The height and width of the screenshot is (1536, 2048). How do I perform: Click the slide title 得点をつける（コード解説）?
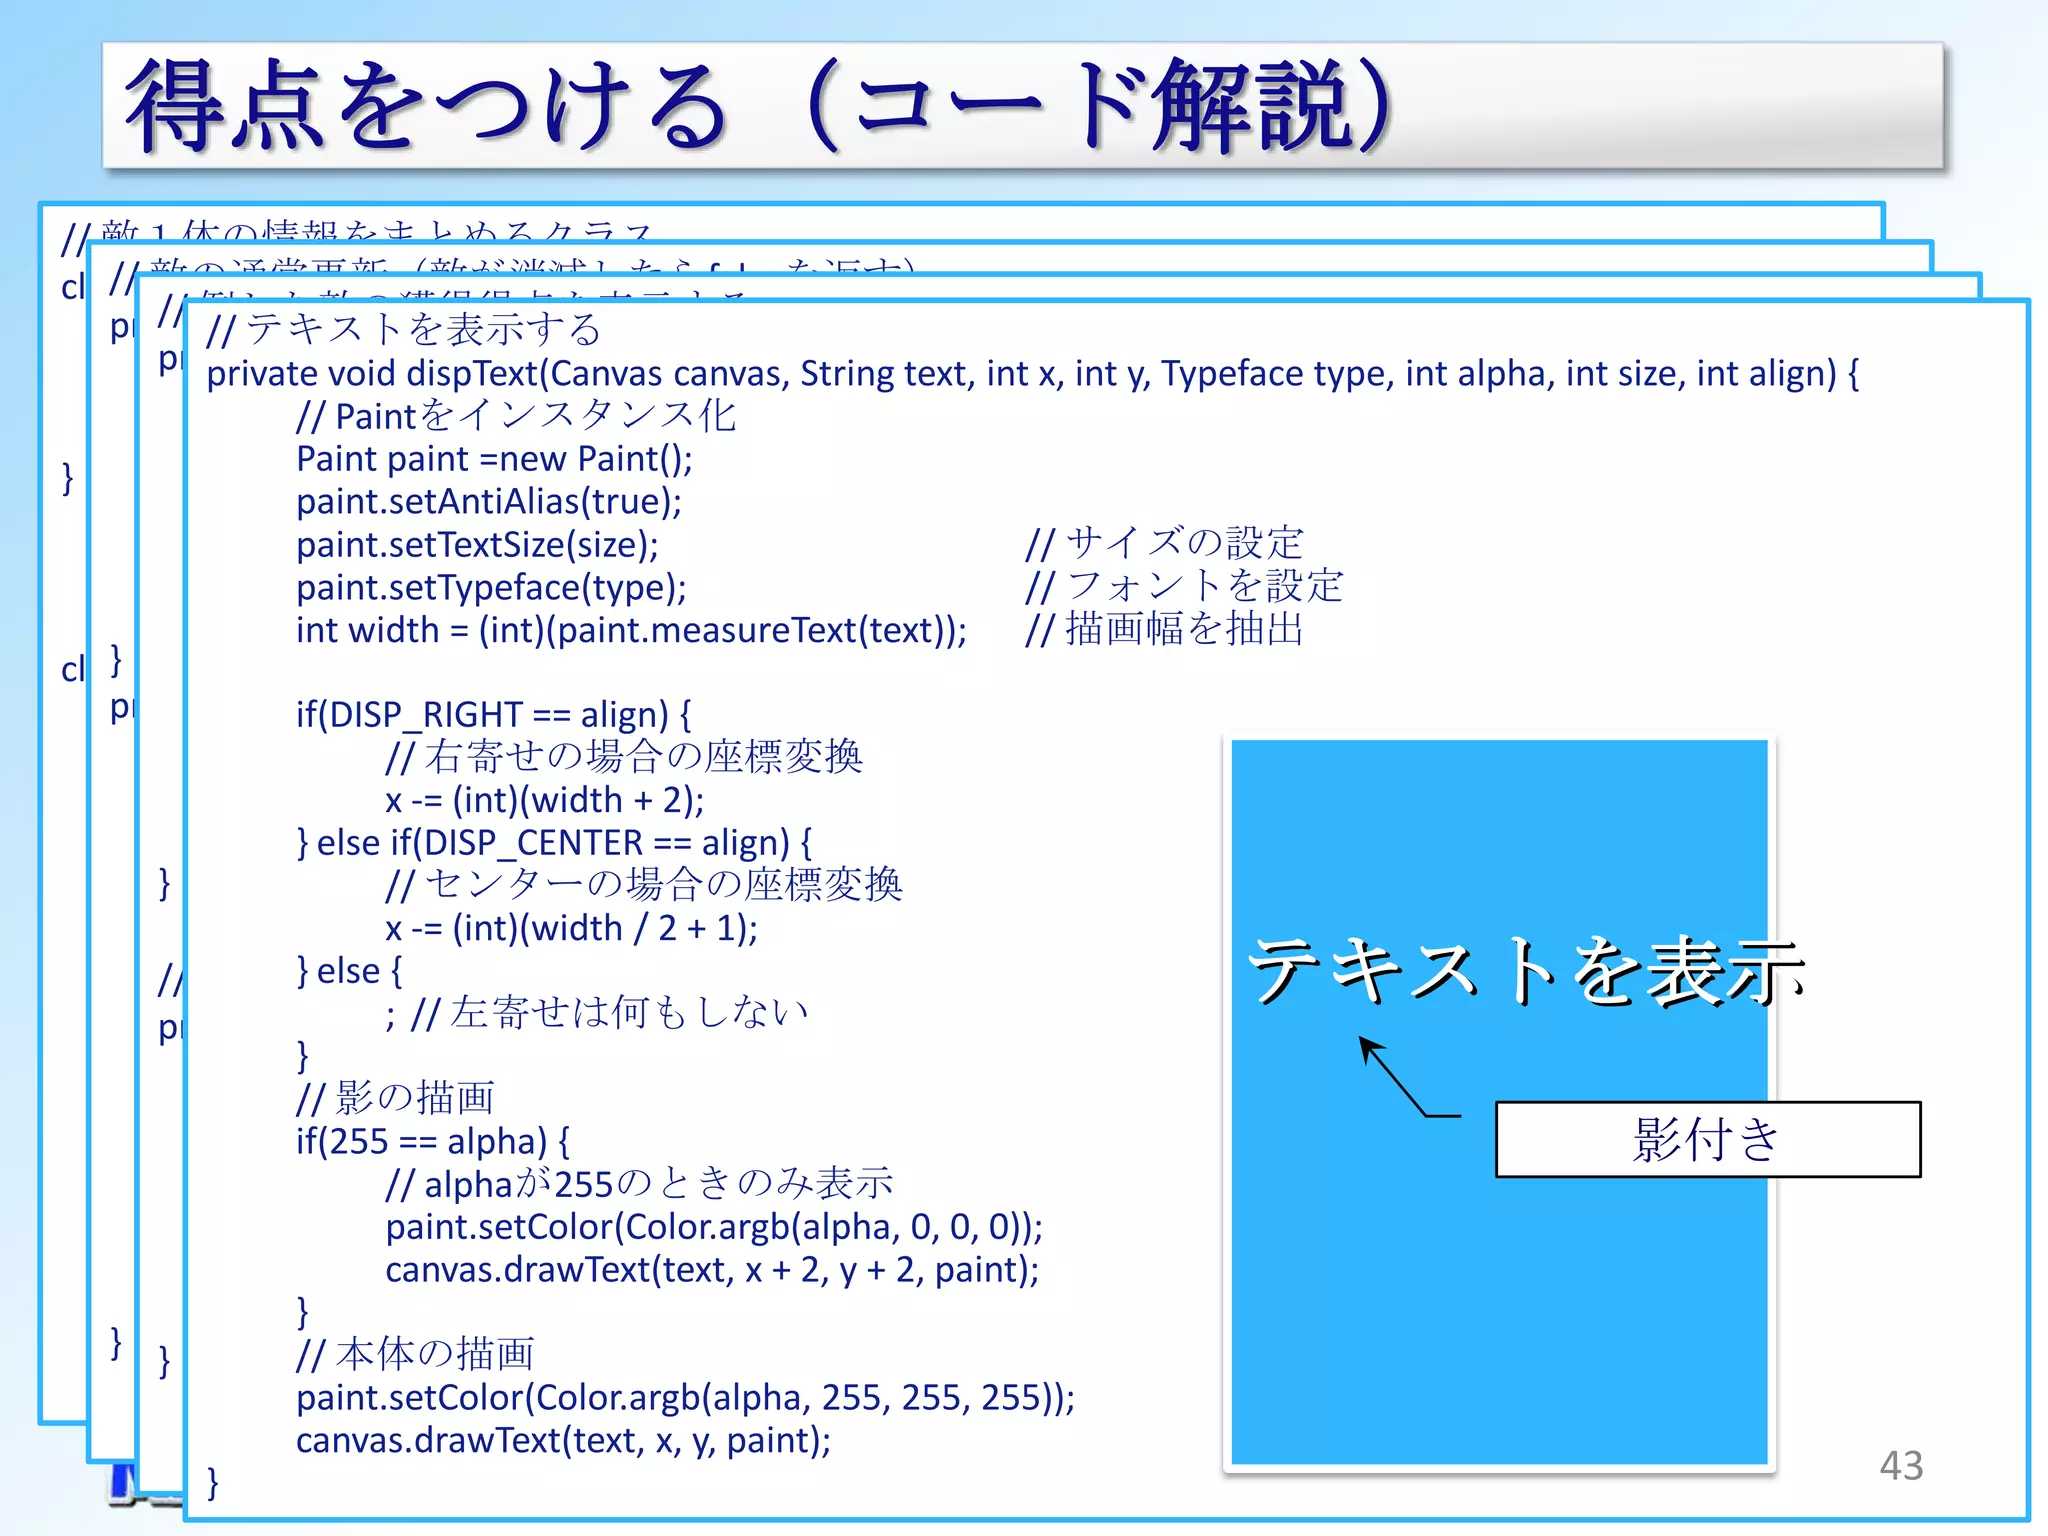(x=760, y=106)
